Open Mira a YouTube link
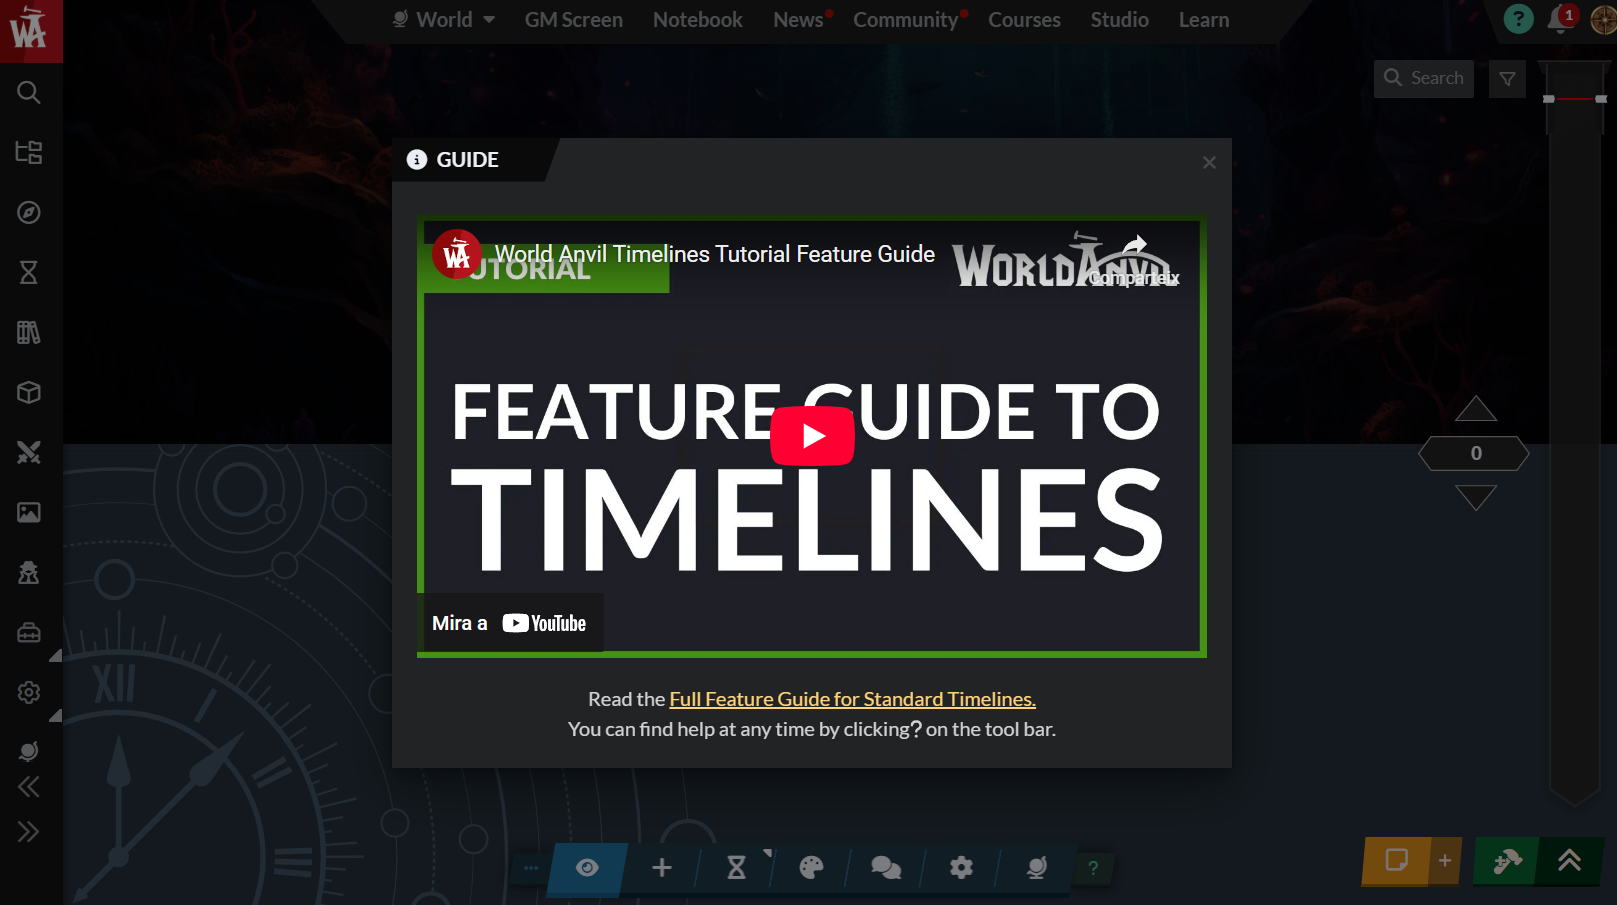1617x905 pixels. point(509,623)
